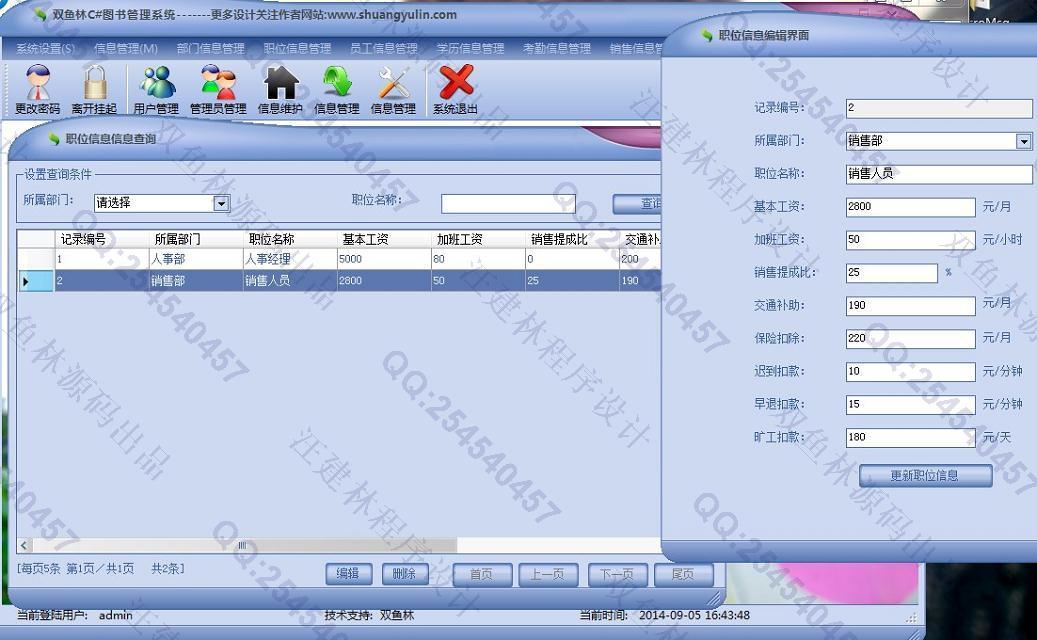This screenshot has width=1037, height=640.
Task: Click the 系统退出 red X icon
Action: pos(456,90)
